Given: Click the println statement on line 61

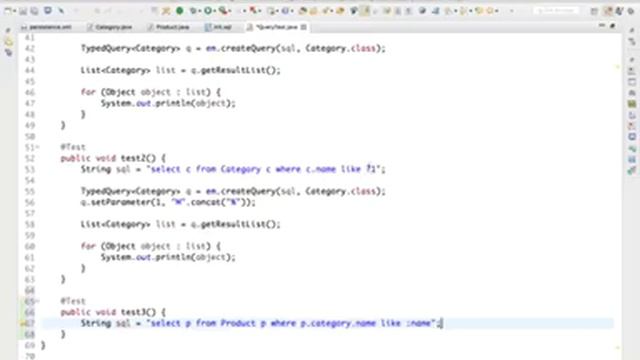Looking at the screenshot, I should pyautogui.click(x=168, y=257).
